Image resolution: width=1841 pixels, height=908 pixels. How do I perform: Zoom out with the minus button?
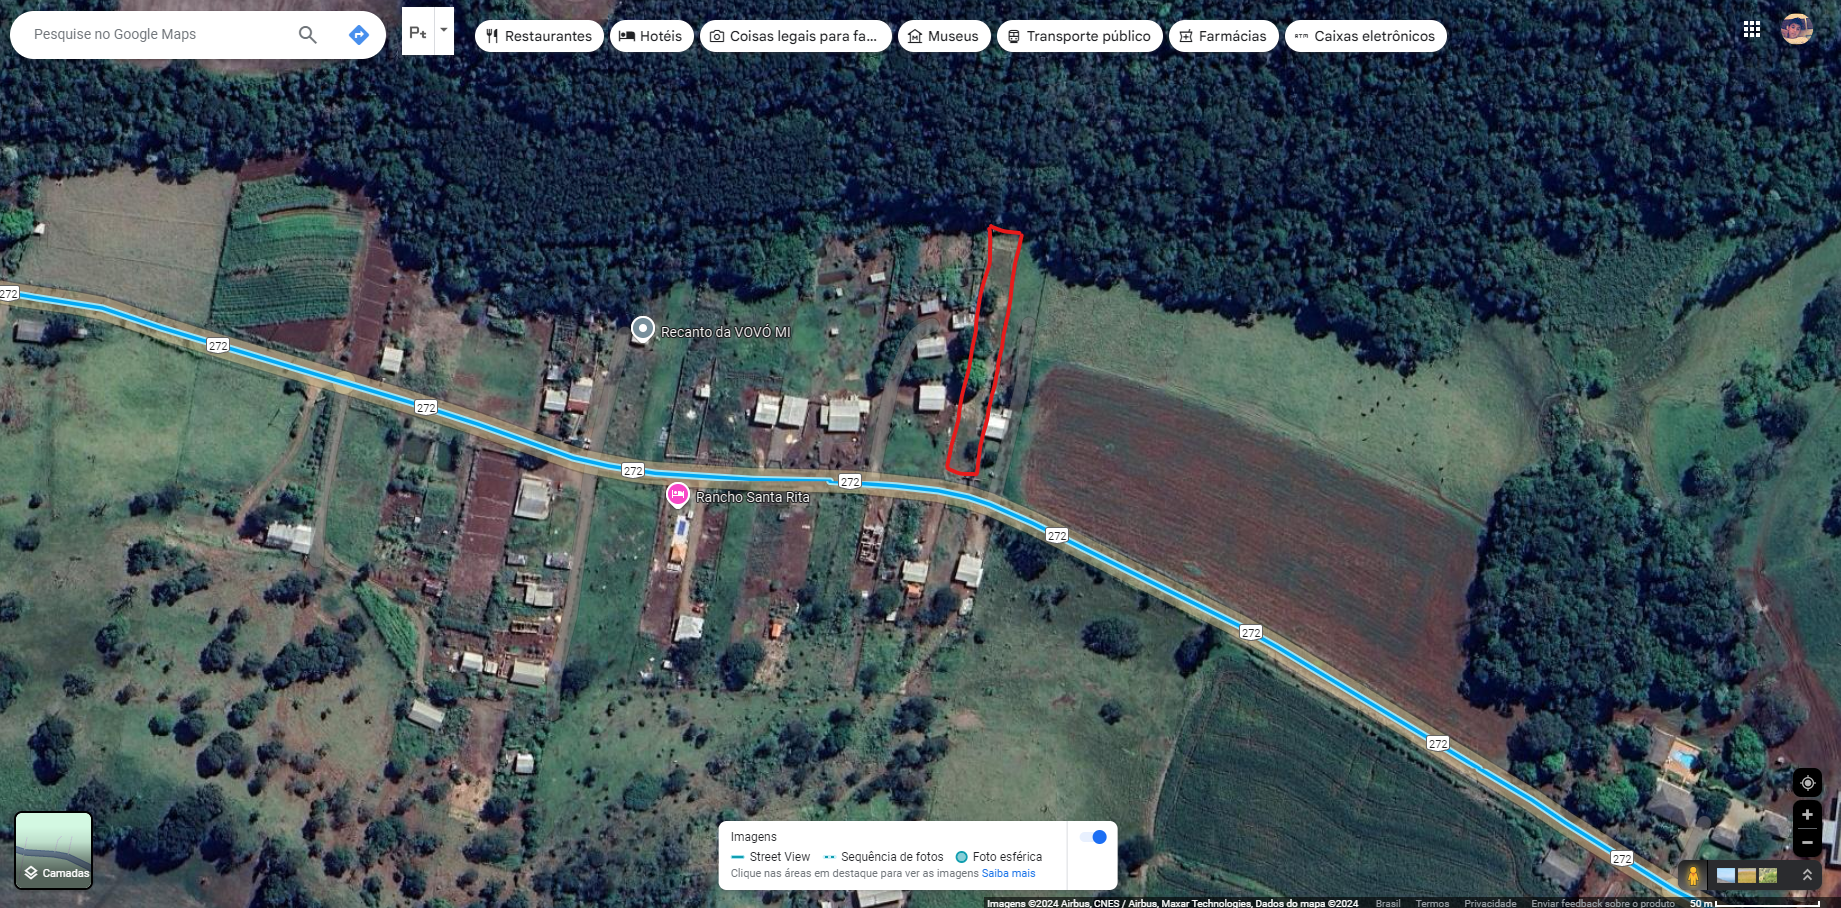point(1807,843)
